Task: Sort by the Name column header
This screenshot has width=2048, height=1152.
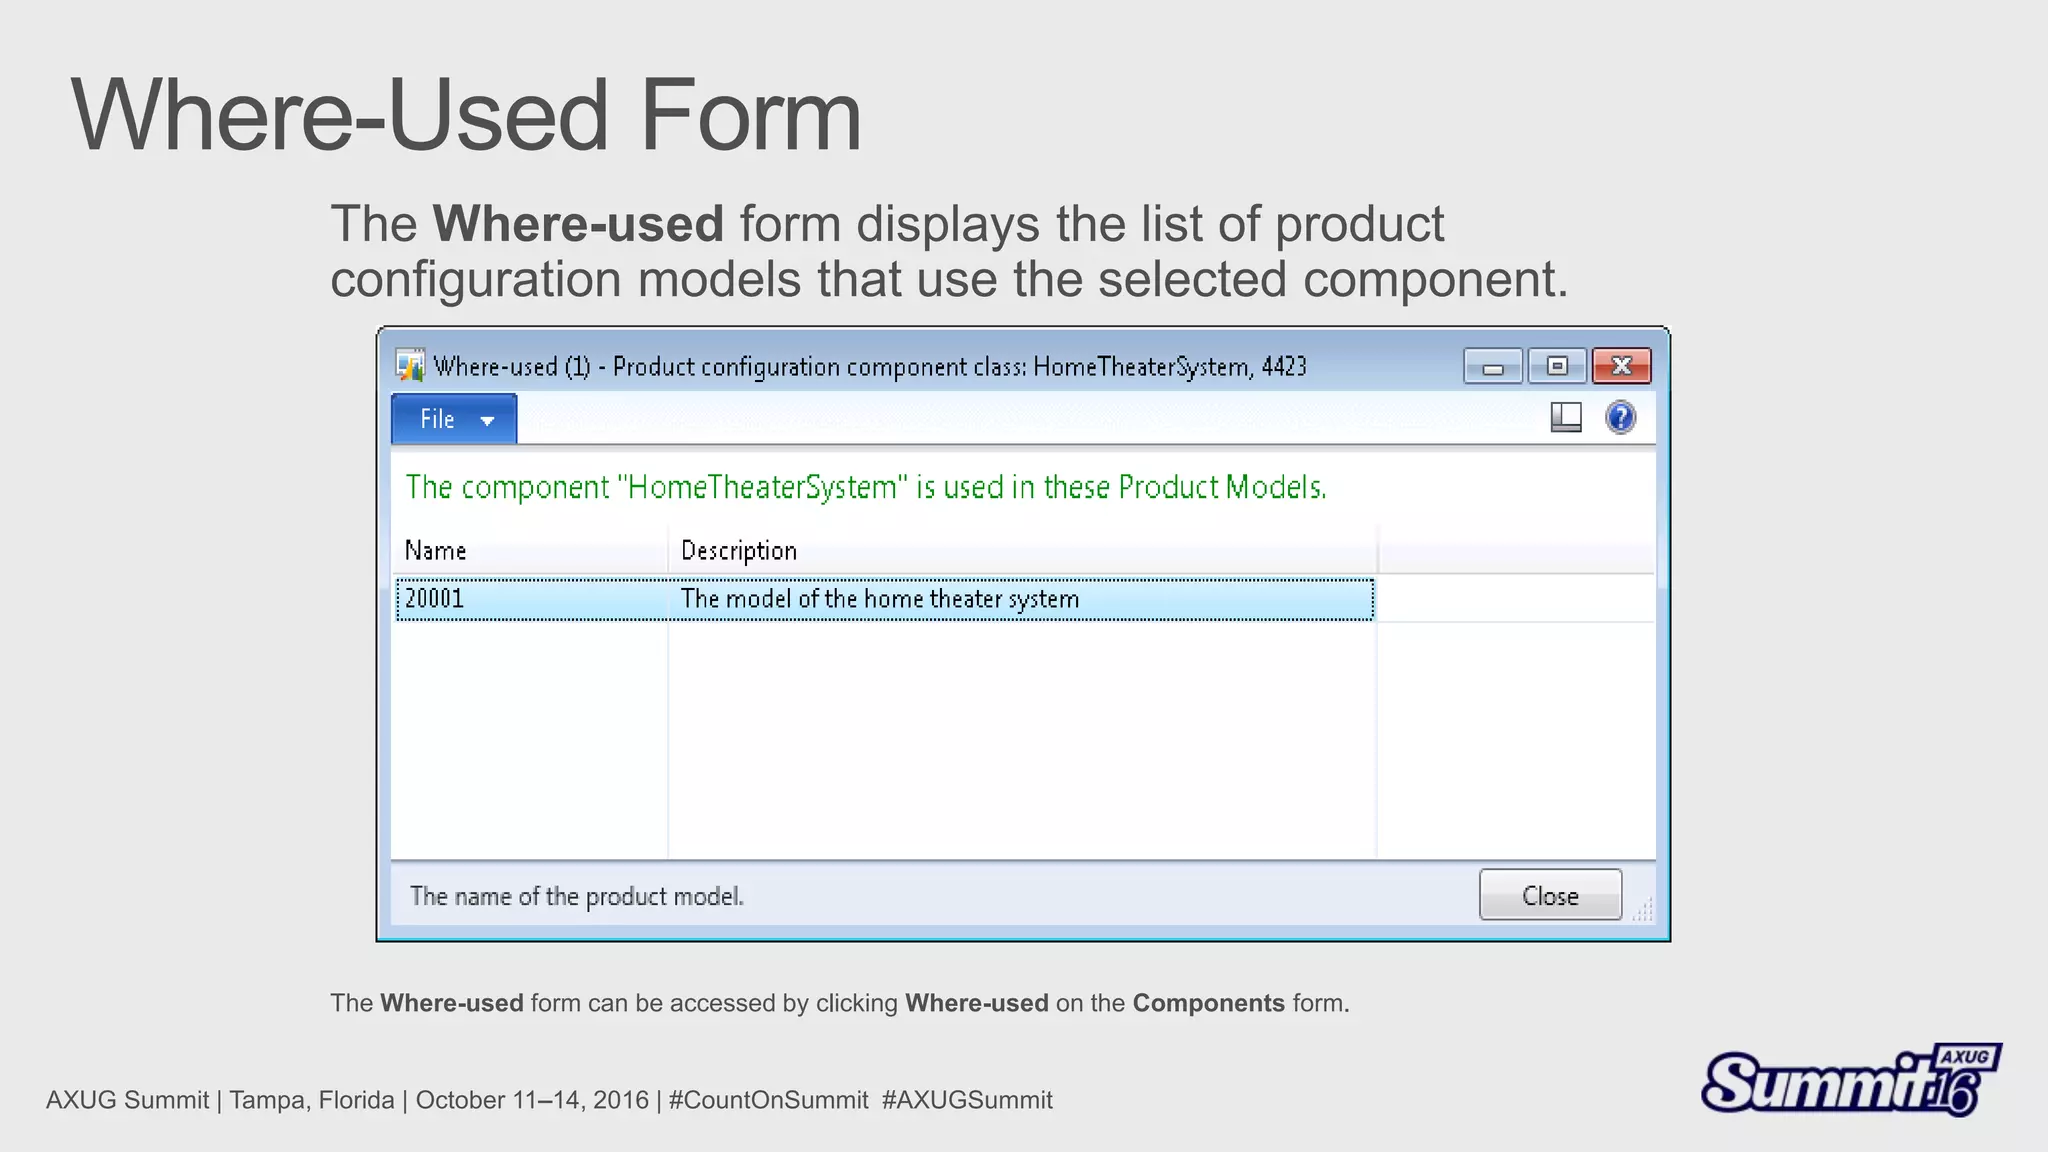Action: click(530, 550)
